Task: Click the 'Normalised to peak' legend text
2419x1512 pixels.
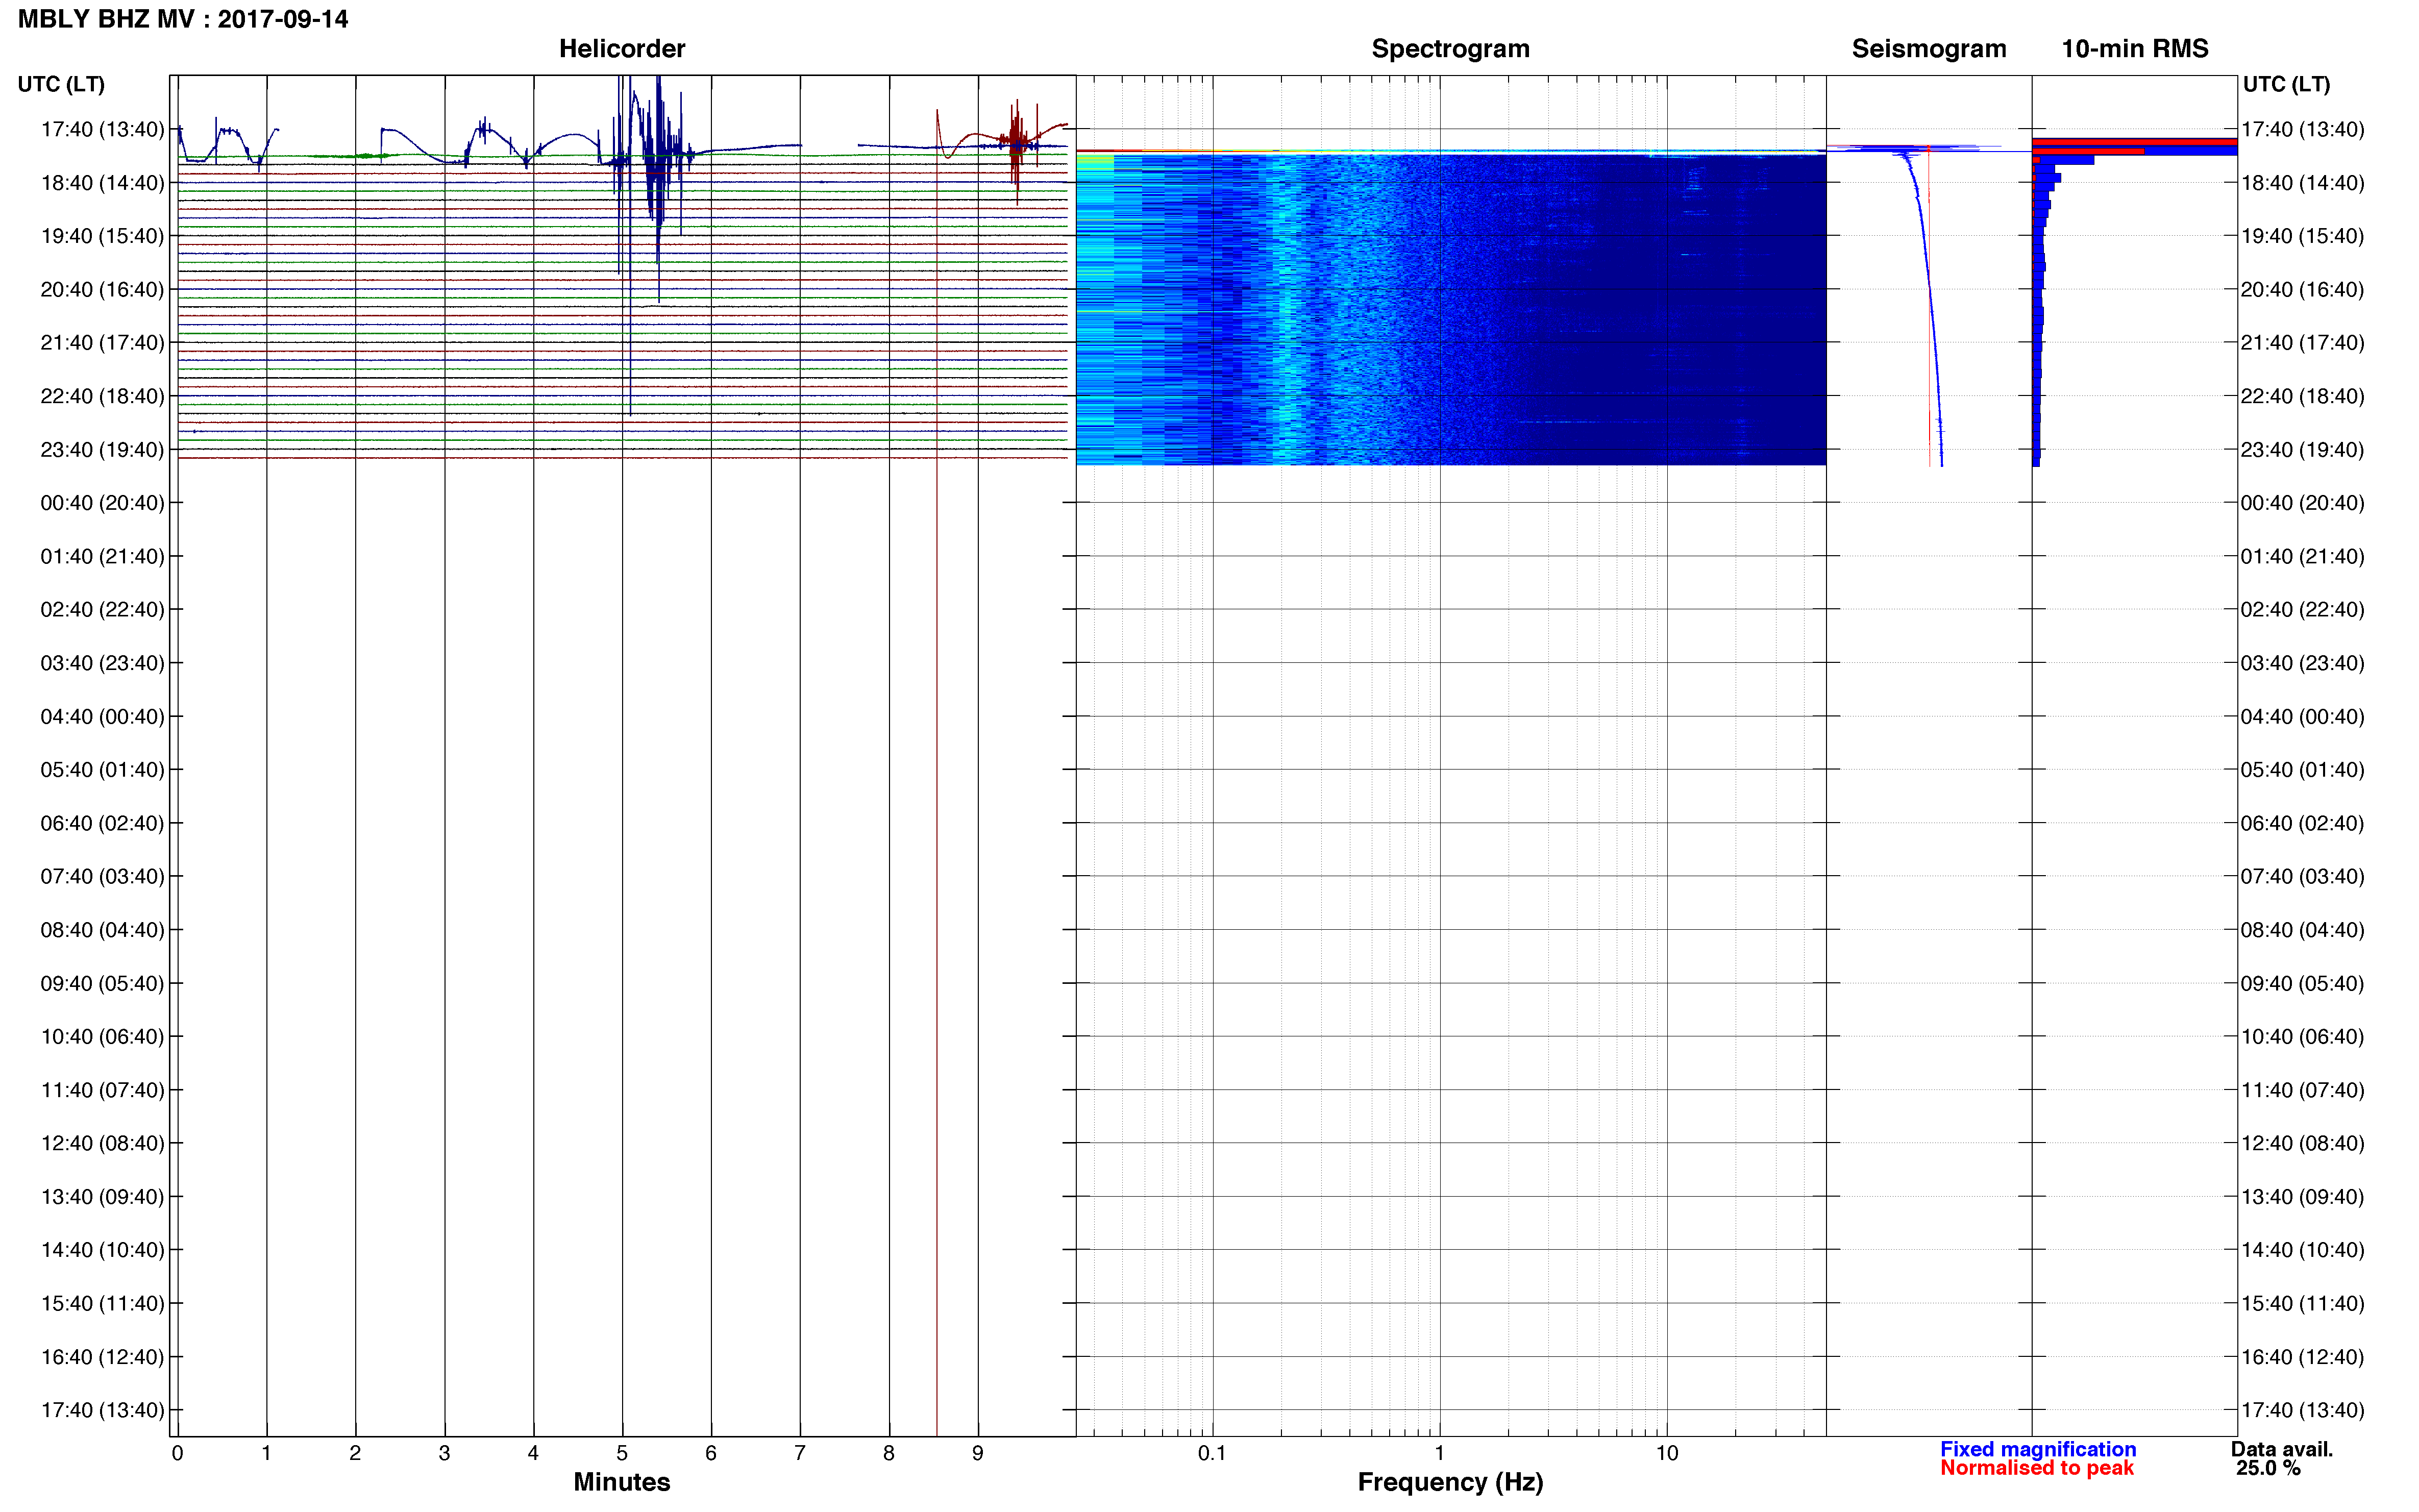Action: click(2037, 1468)
